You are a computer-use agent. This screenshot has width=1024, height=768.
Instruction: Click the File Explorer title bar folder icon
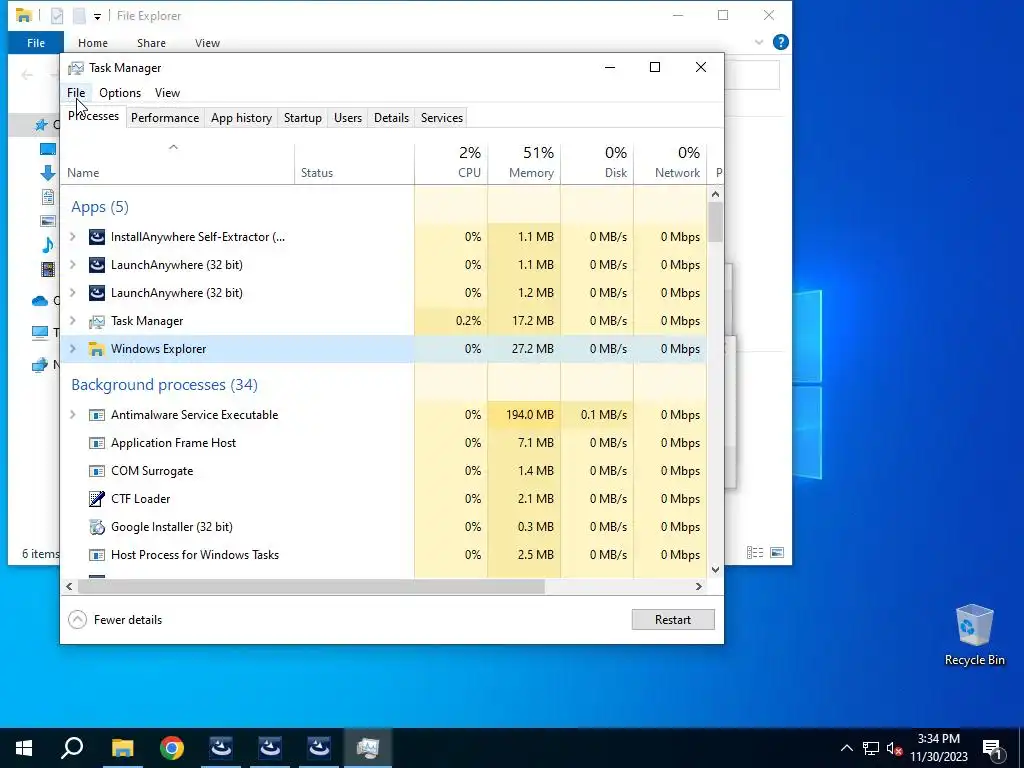tap(24, 15)
